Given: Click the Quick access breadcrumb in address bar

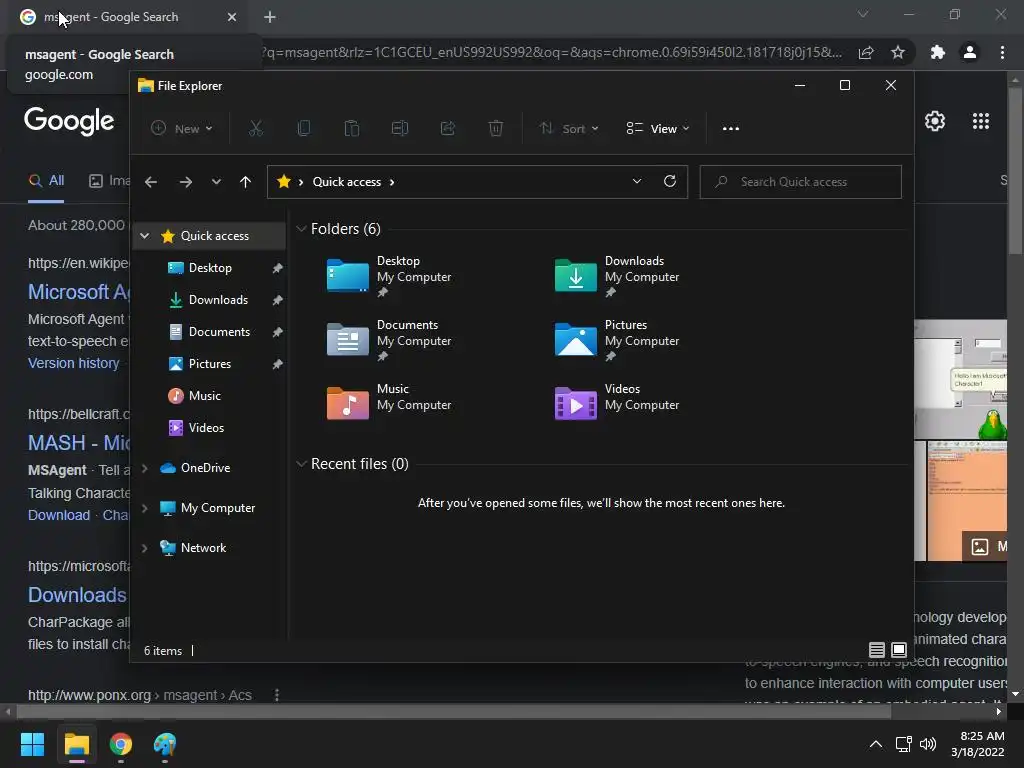Looking at the screenshot, I should [347, 182].
